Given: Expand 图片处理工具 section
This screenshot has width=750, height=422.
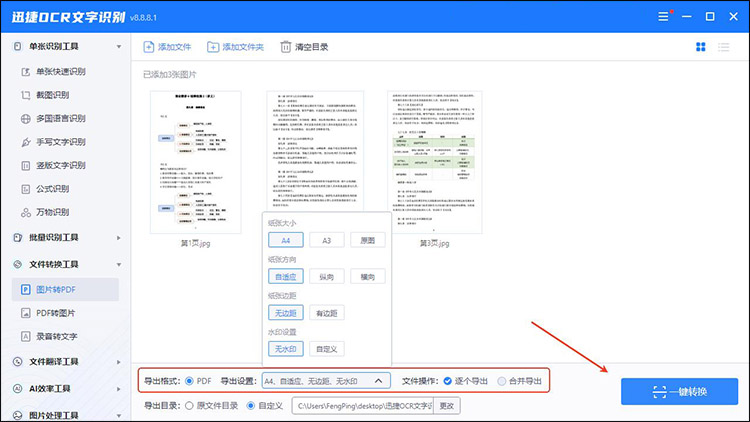Looking at the screenshot, I should click(x=119, y=416).
